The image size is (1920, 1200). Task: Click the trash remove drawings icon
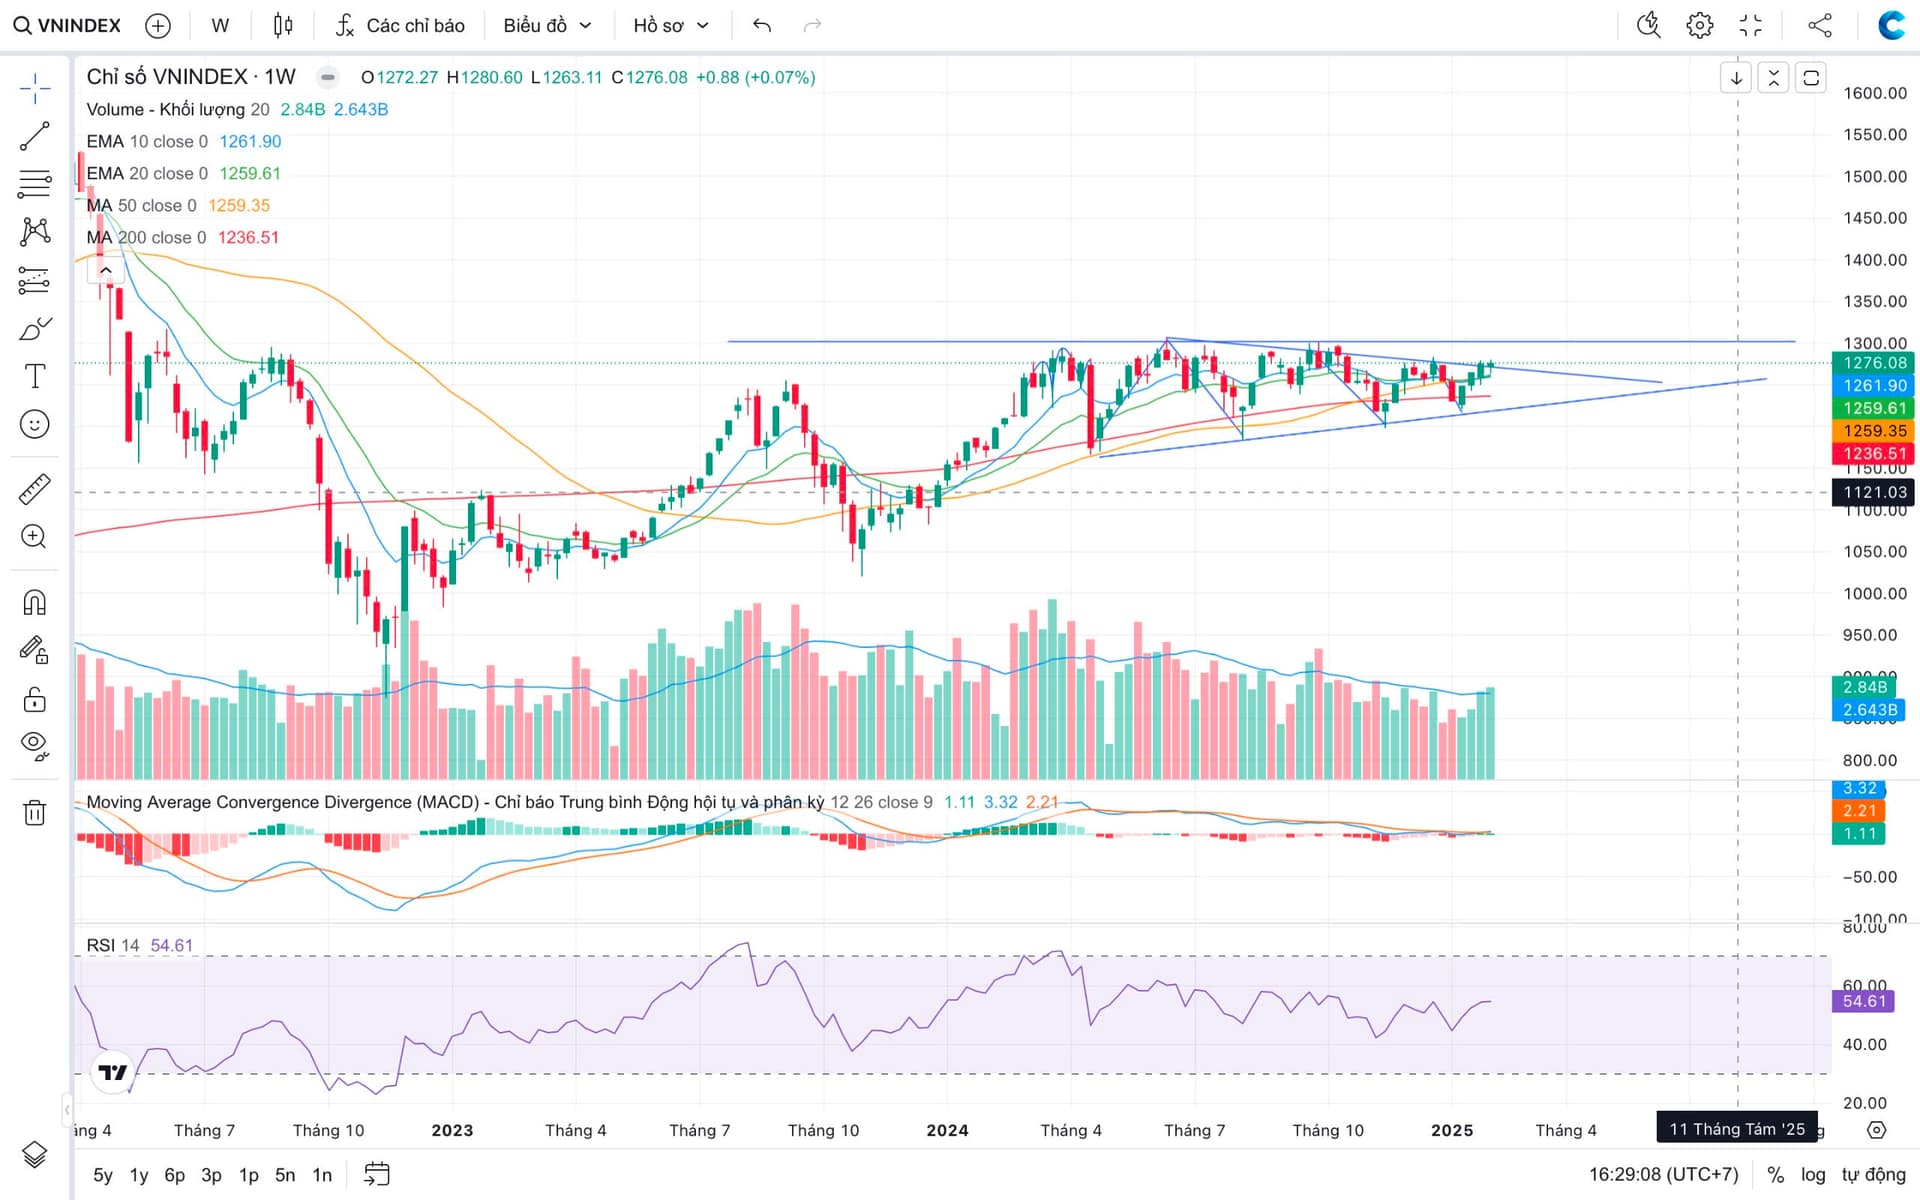point(34,812)
